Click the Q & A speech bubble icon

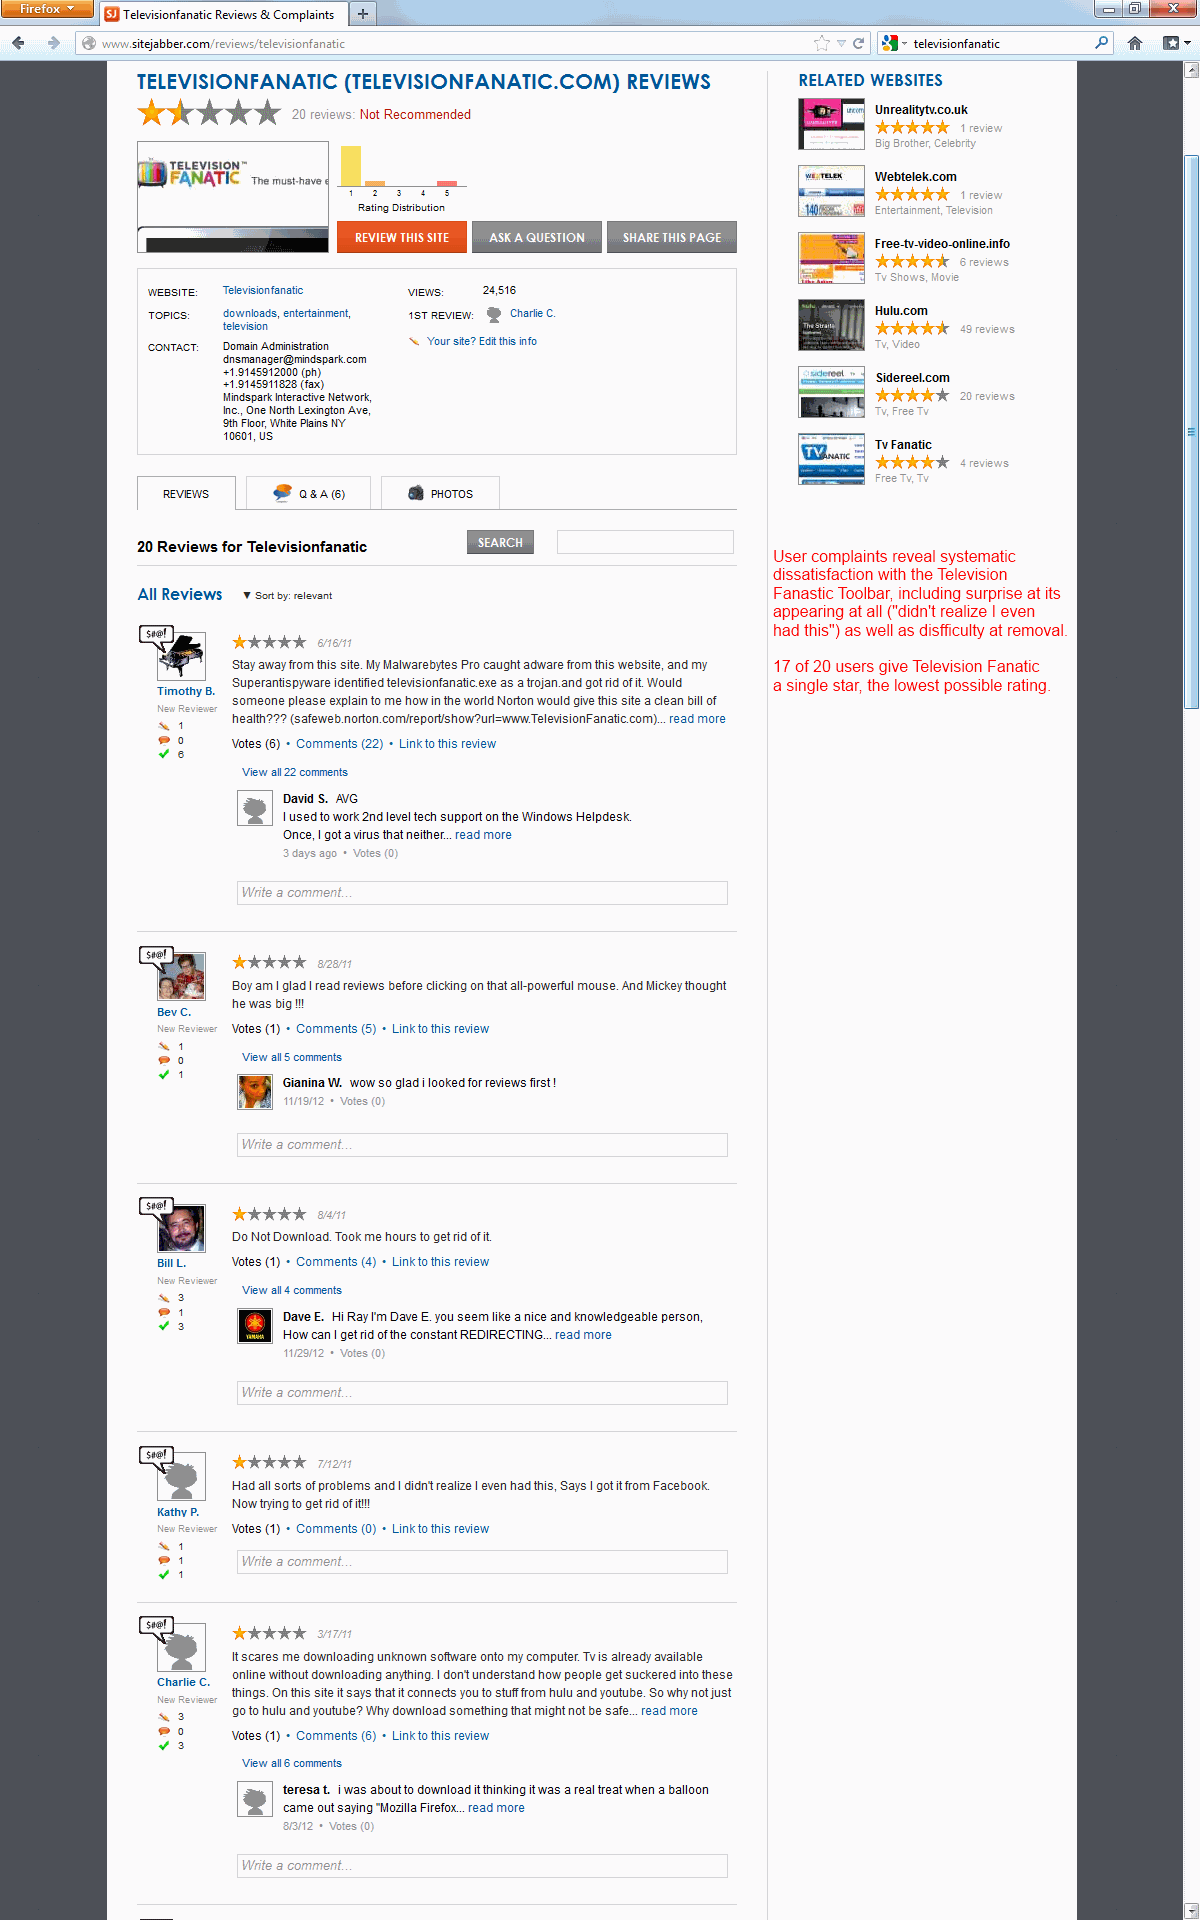point(283,493)
